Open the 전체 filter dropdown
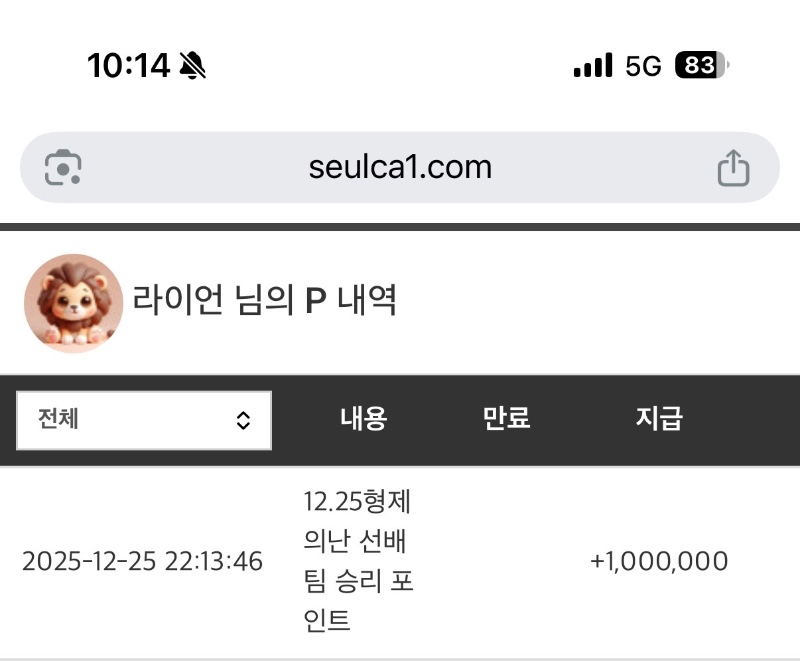This screenshot has width=800, height=661. (143, 420)
